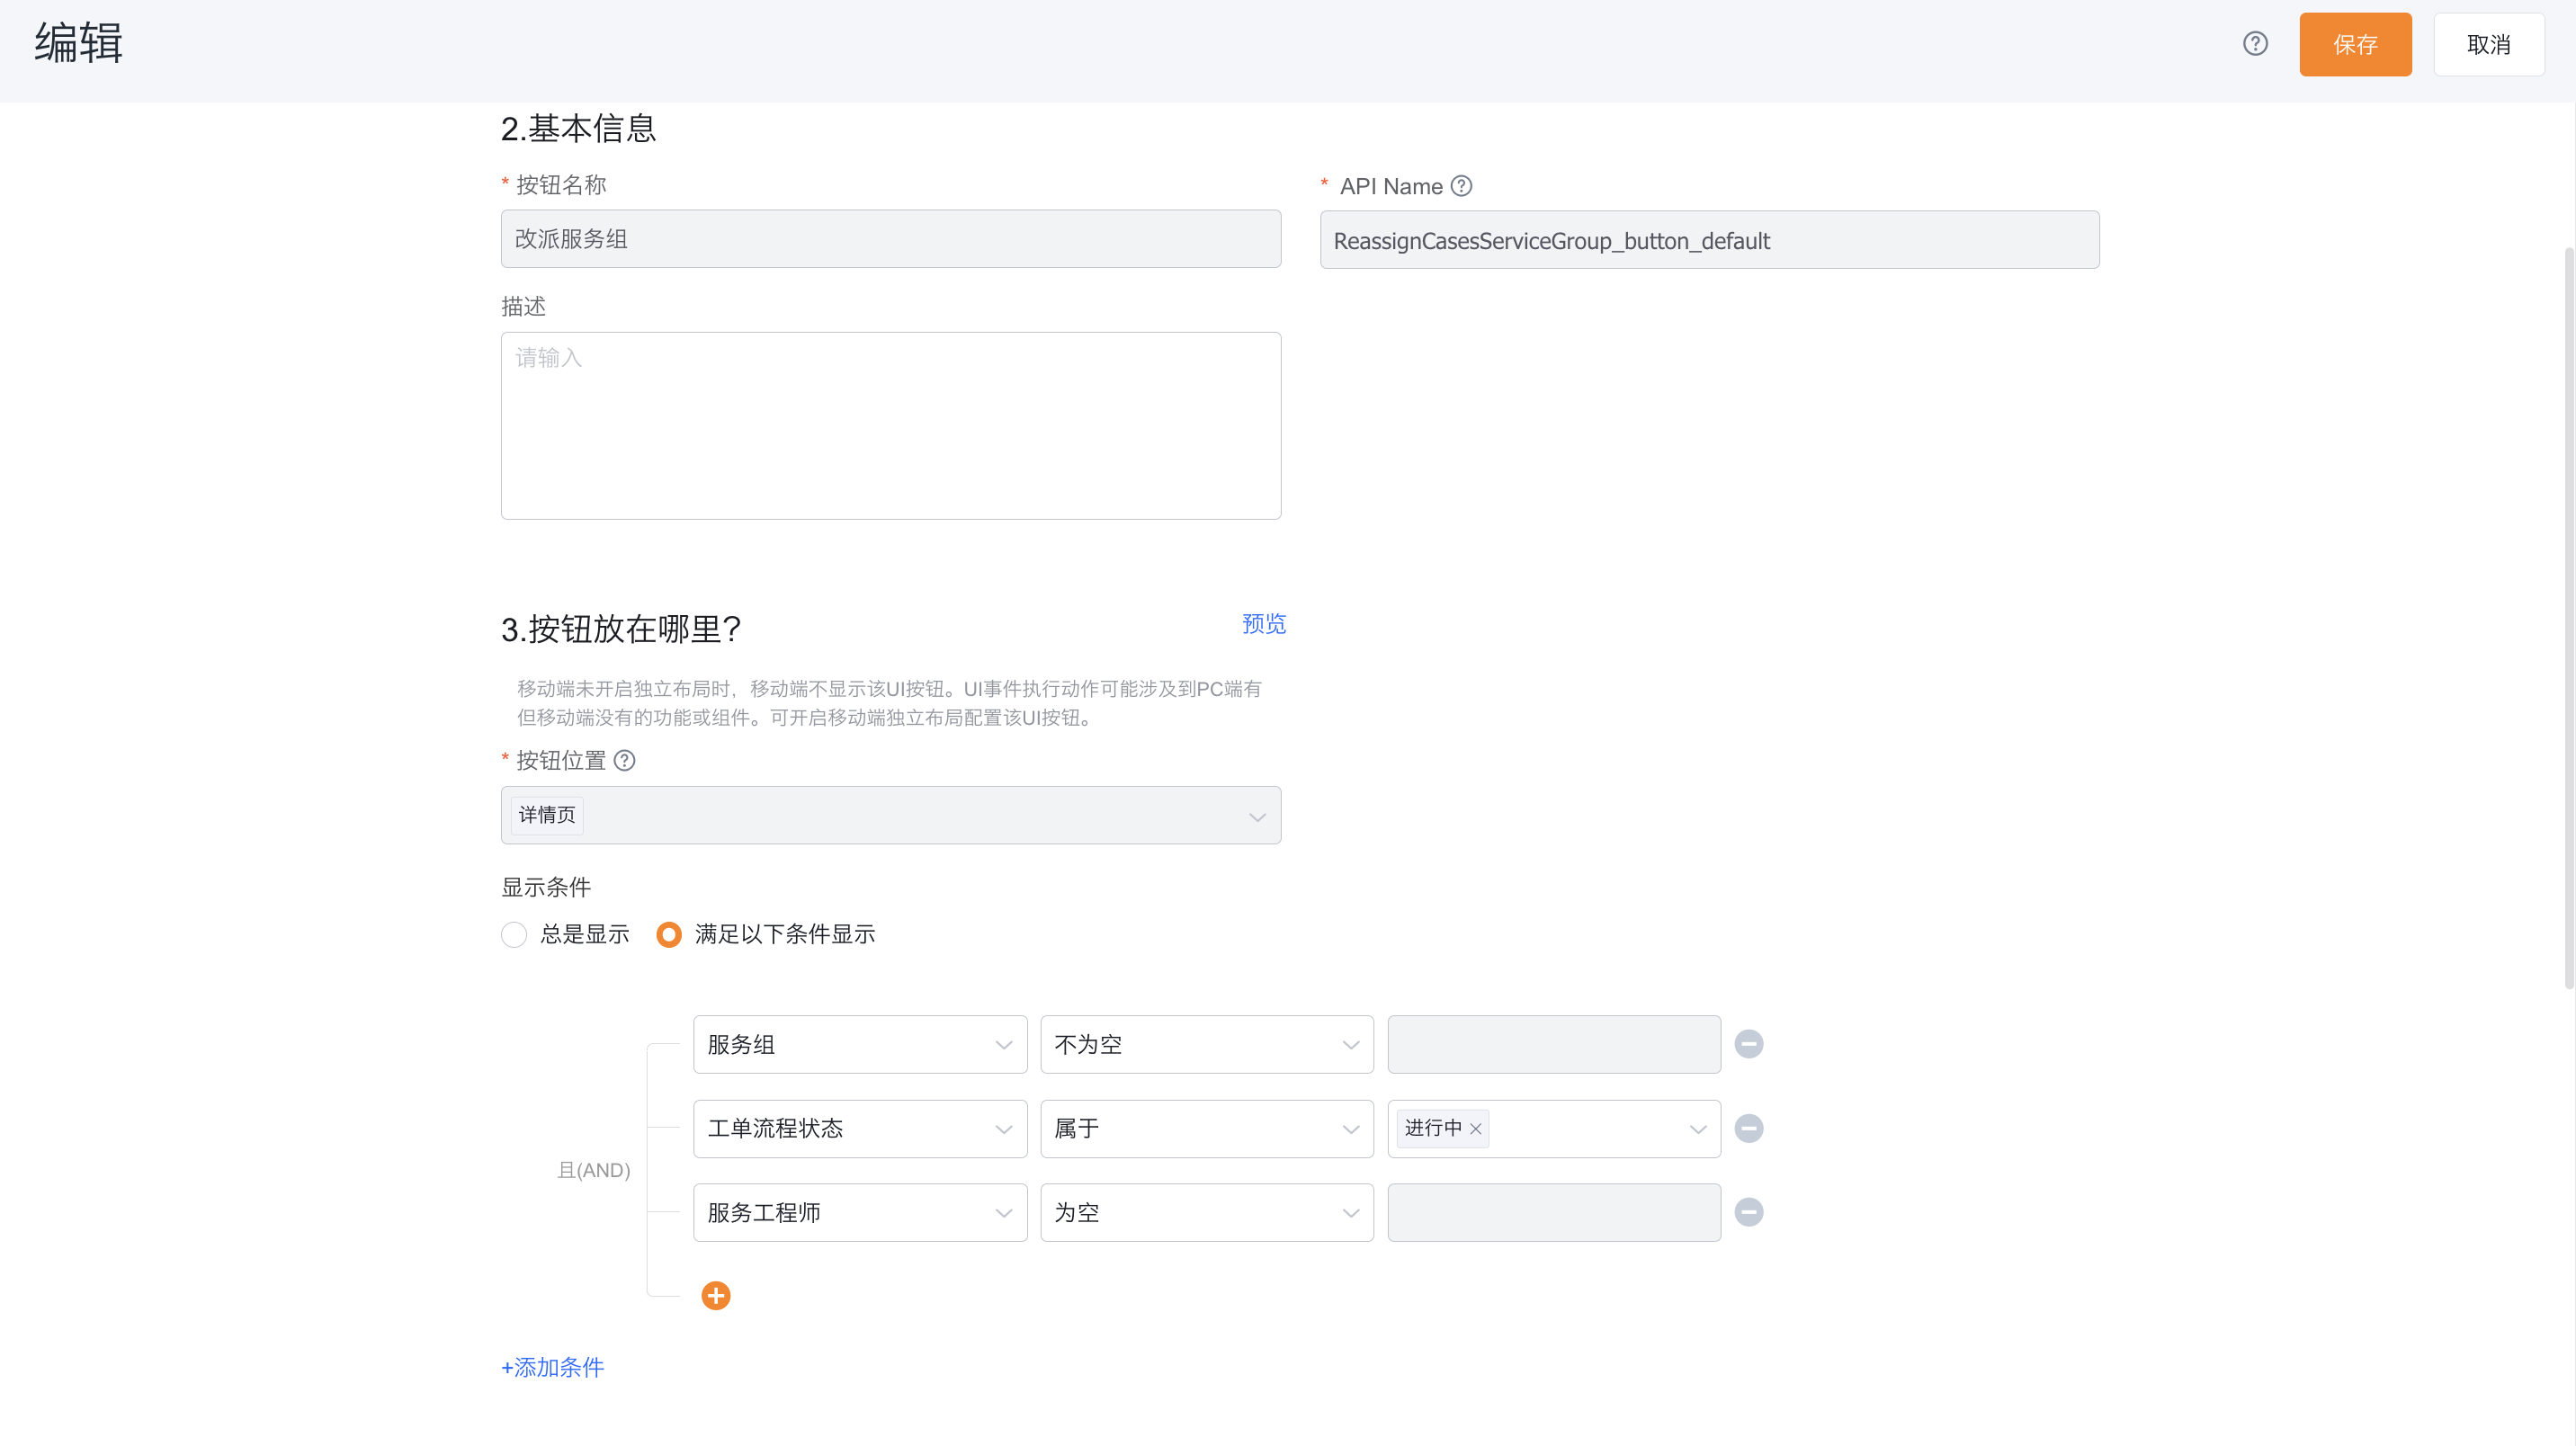Focus the 描述 text area
Image resolution: width=2576 pixels, height=1446 pixels.
pos(891,426)
